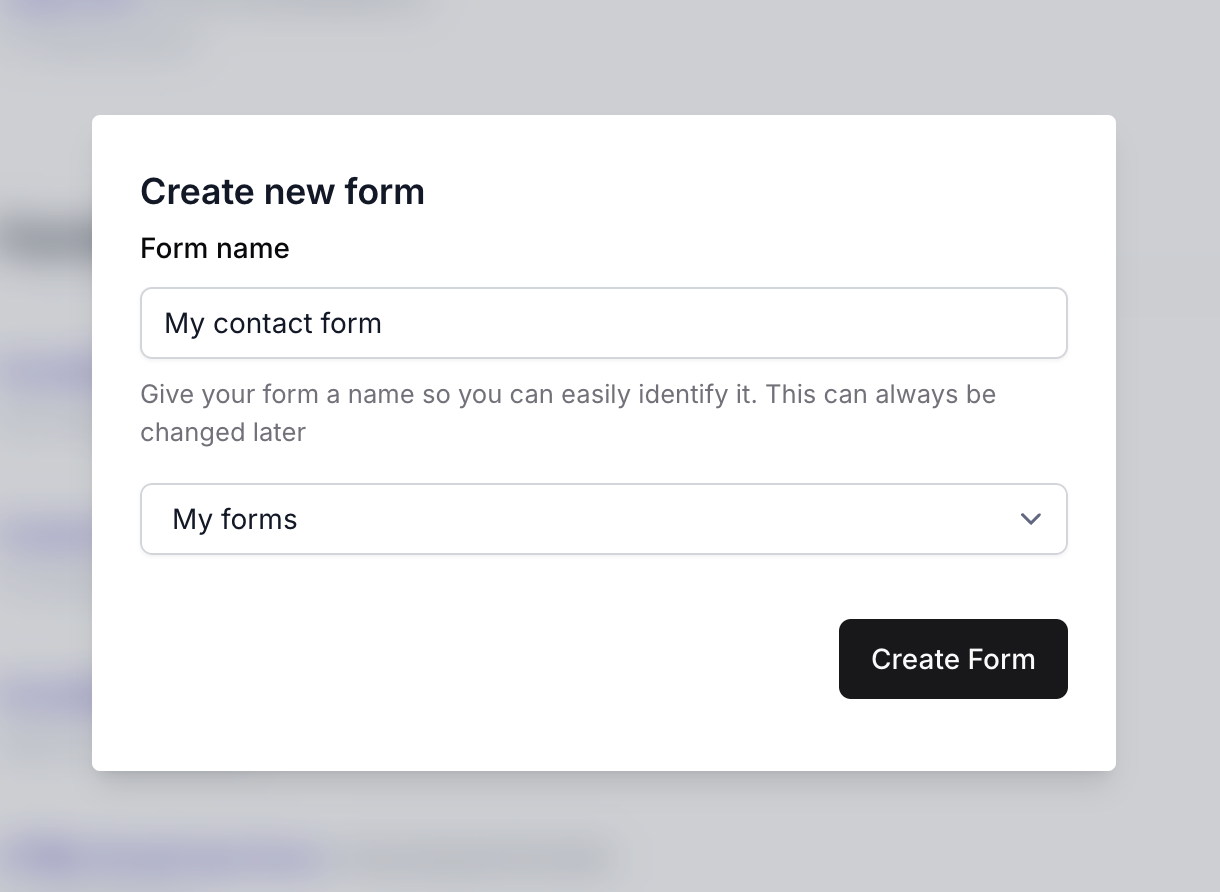Screen dimensions: 1220x892
Task: Select the text 'My contact form'
Action: [272, 322]
